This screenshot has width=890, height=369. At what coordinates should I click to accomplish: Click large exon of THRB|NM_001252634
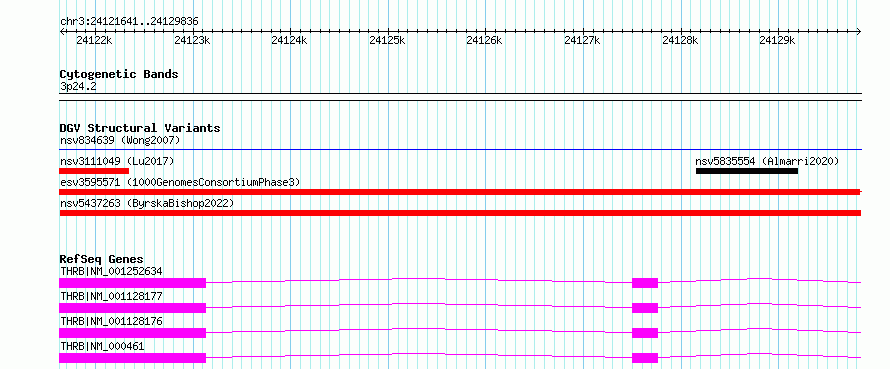point(132,283)
